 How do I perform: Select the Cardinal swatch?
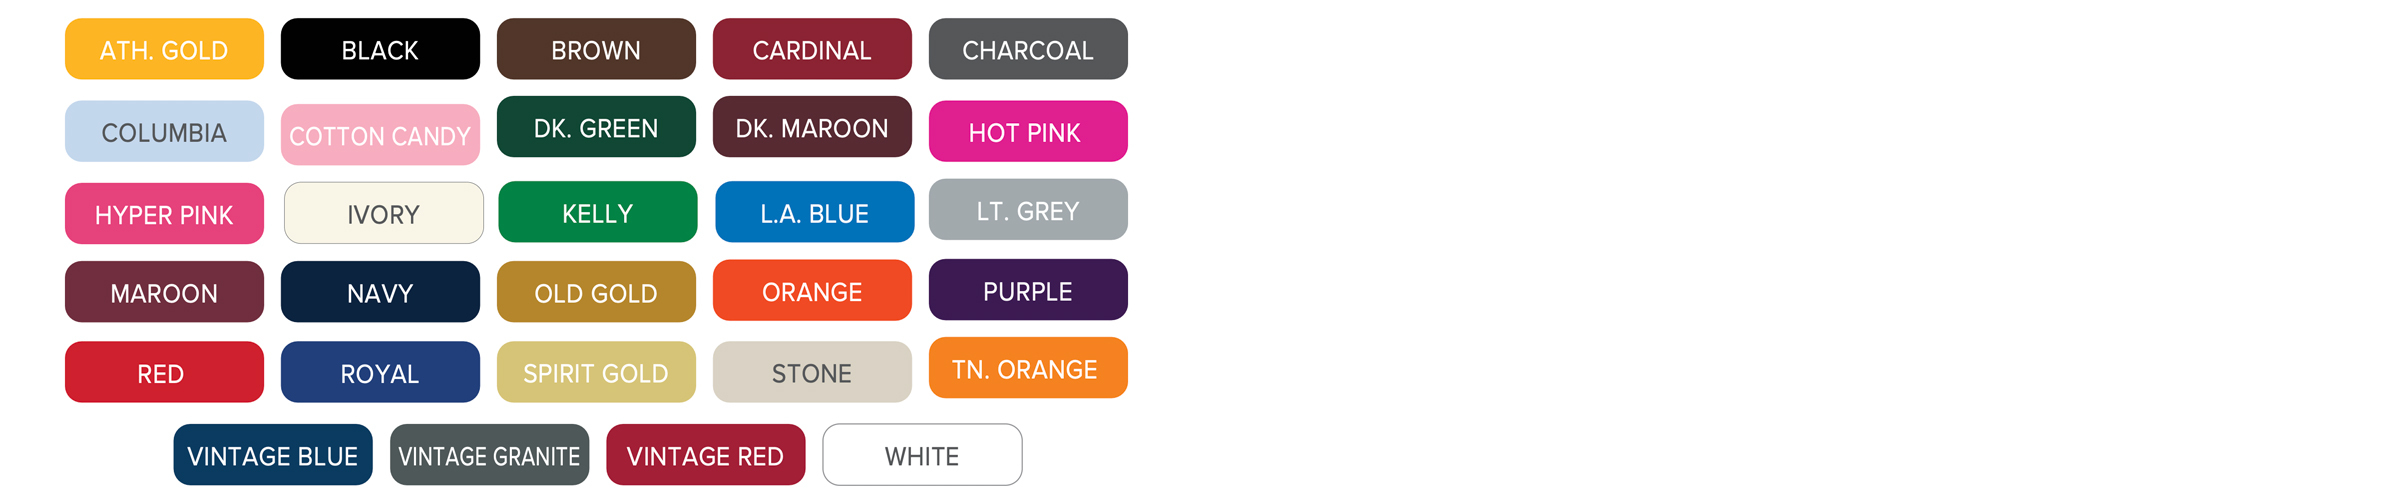812,49
